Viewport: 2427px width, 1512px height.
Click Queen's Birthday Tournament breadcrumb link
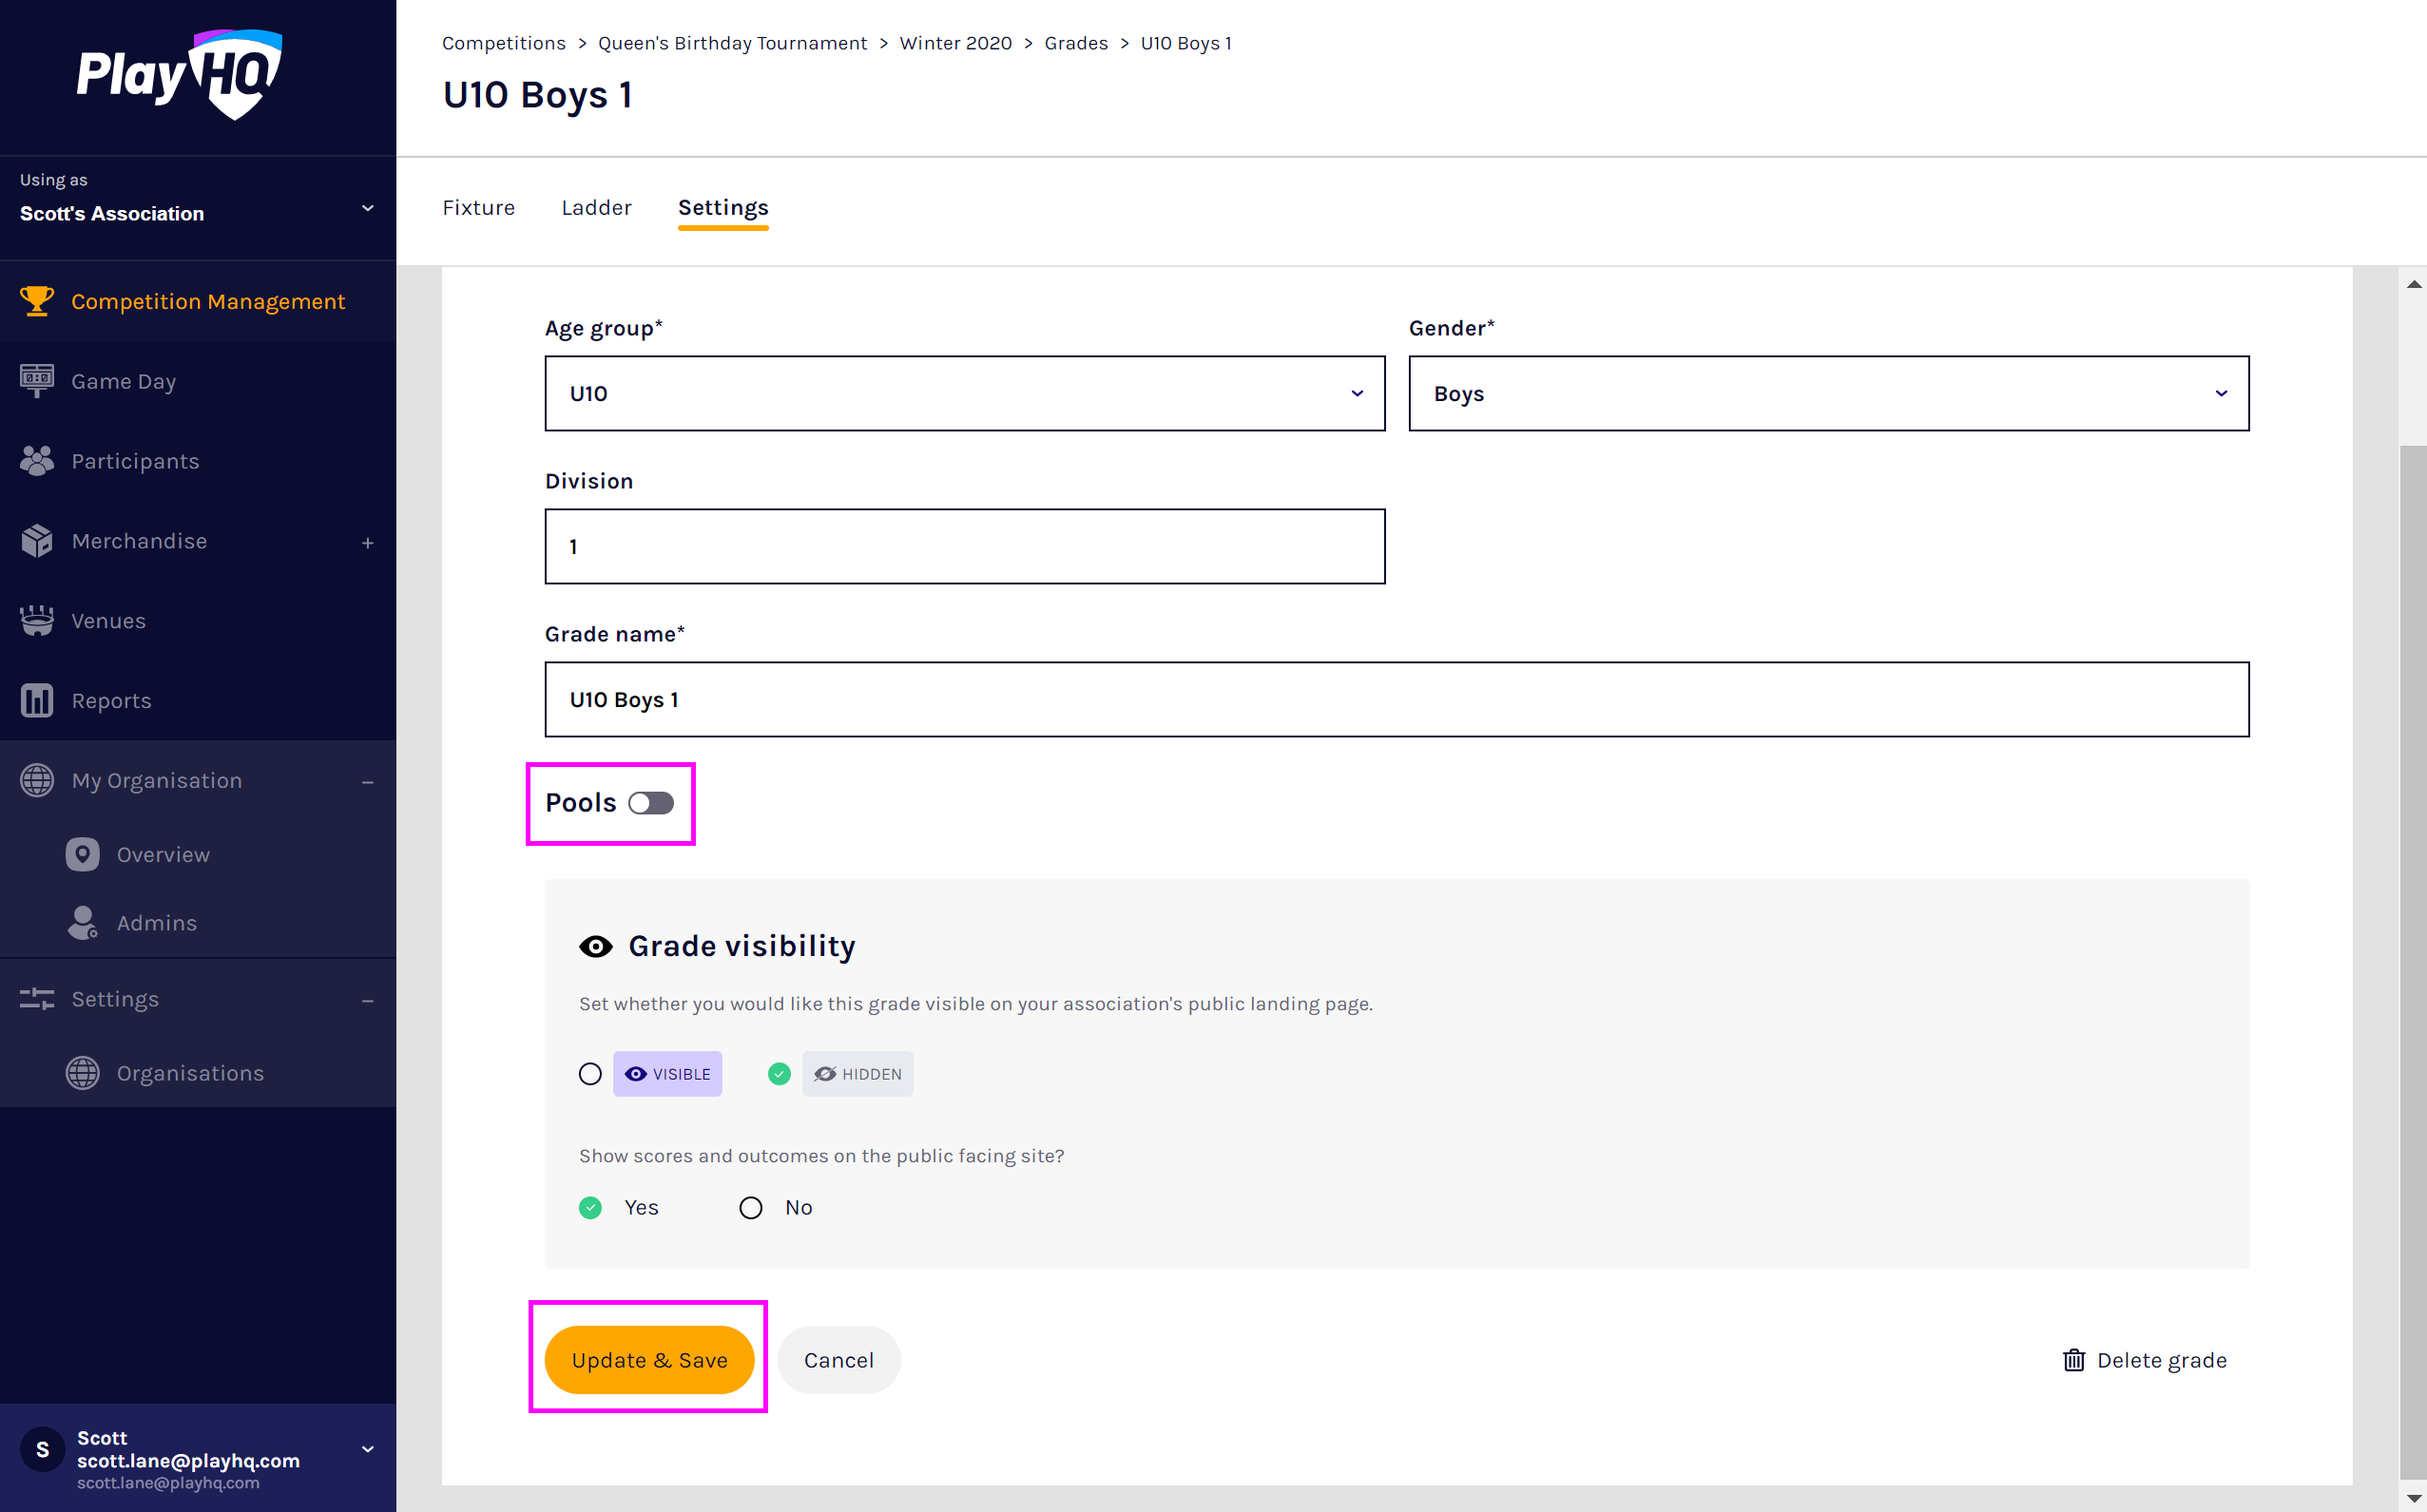coord(732,43)
